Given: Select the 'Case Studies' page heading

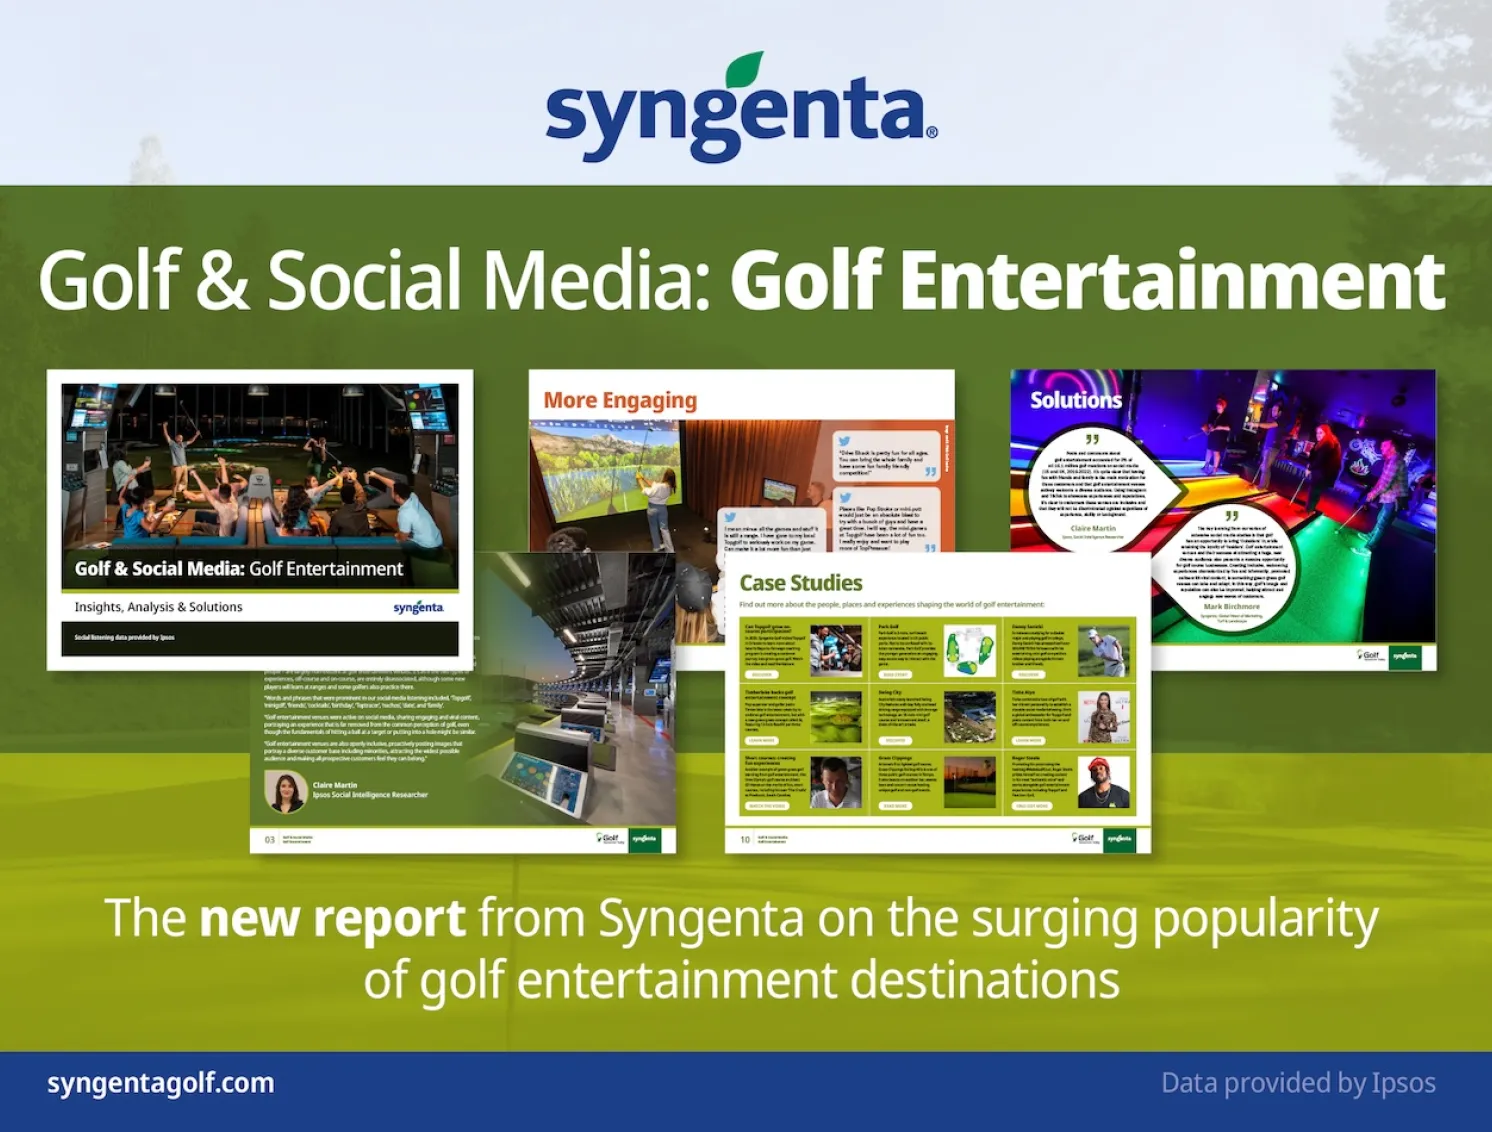Looking at the screenshot, I should pos(800,583).
